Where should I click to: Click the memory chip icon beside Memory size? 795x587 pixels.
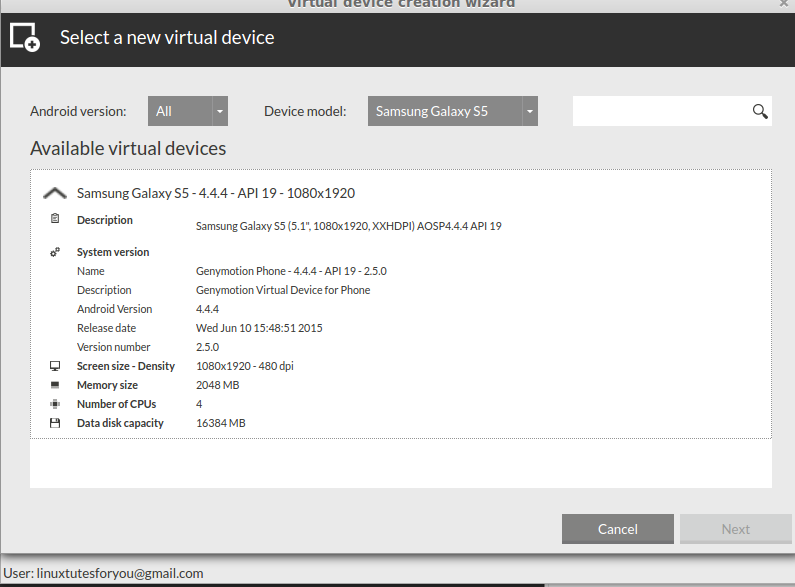pyautogui.click(x=55, y=385)
